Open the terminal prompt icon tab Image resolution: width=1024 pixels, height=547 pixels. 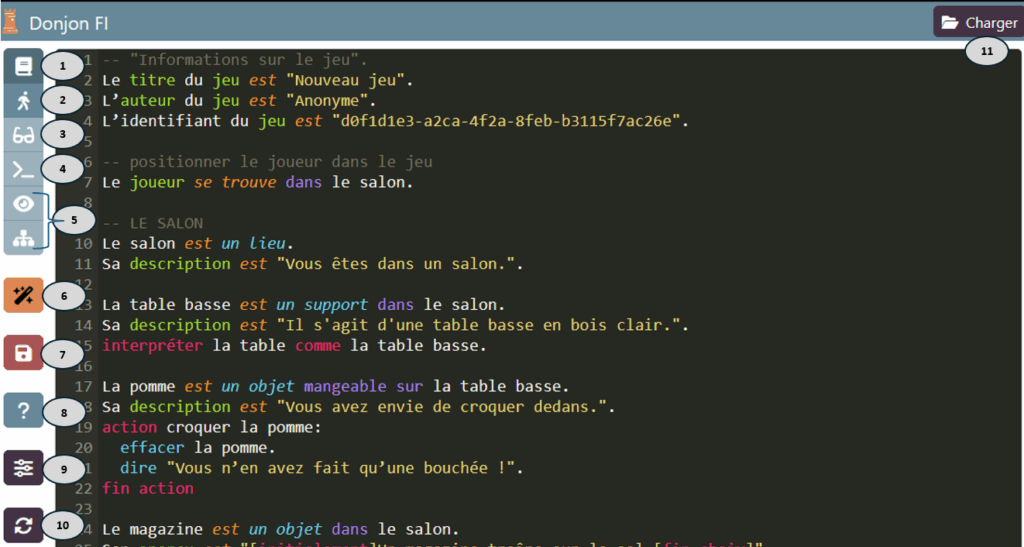click(23, 170)
